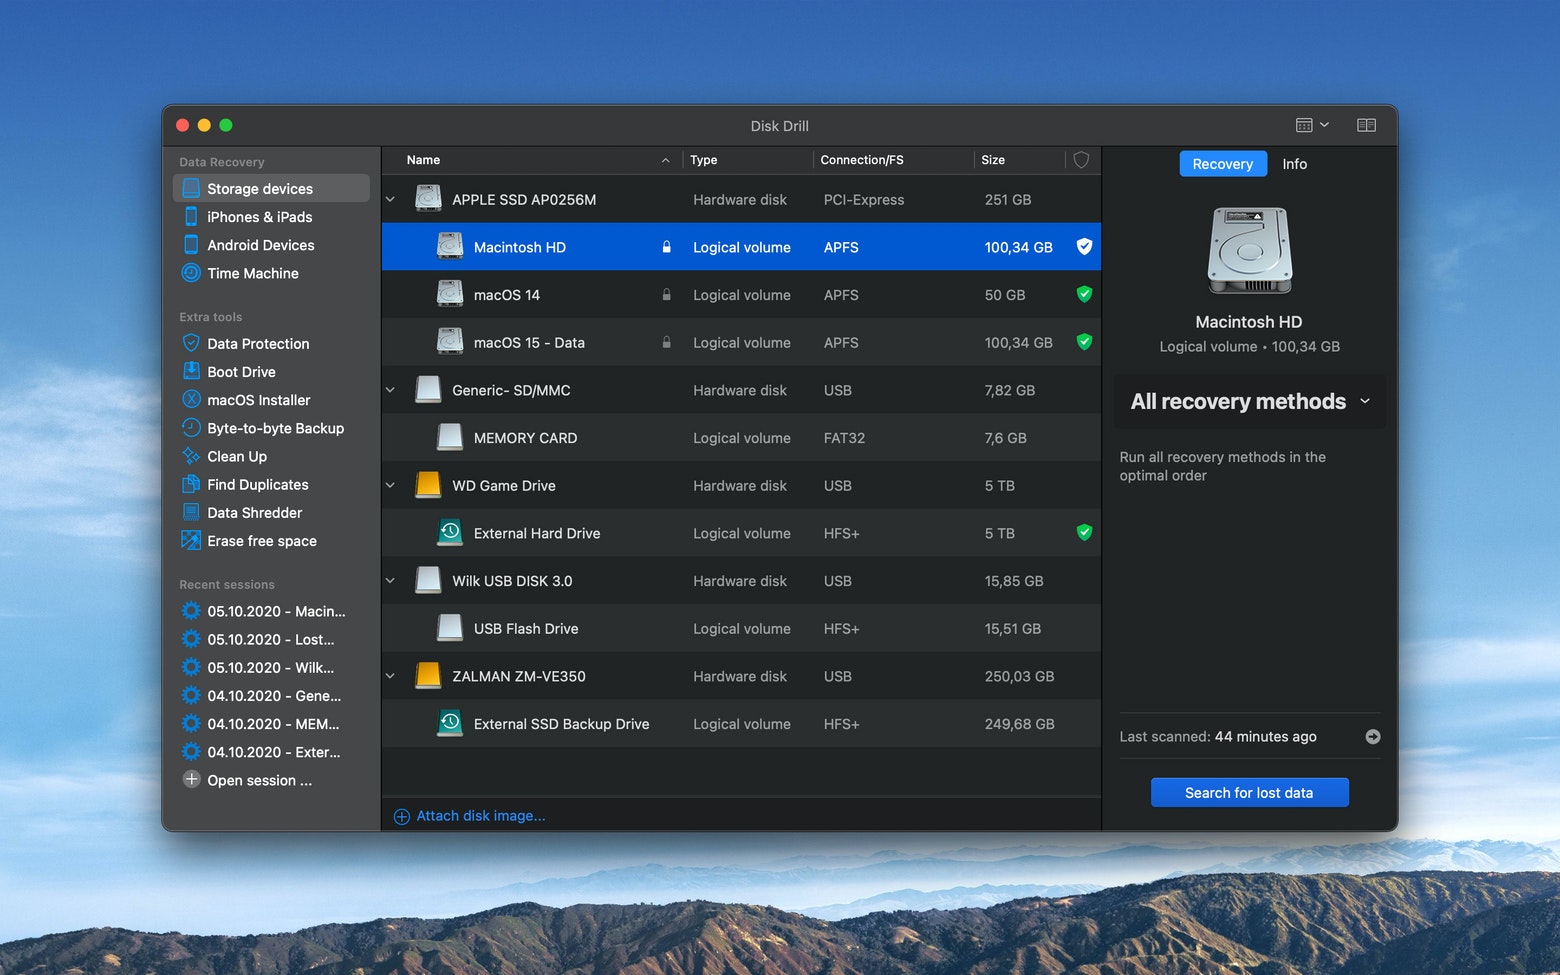Click the Data Shredder icon
This screenshot has height=975, width=1560.
pos(191,512)
